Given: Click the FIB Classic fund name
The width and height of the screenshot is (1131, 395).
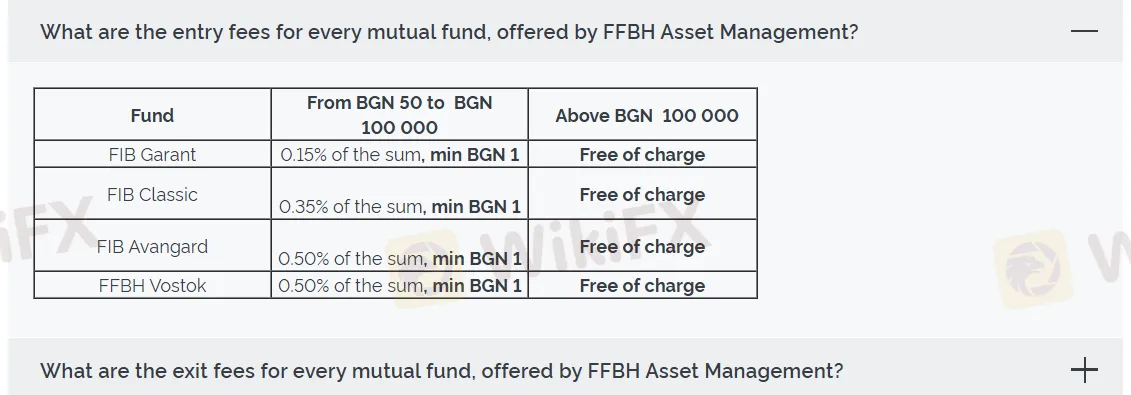Looking at the screenshot, I should [152, 195].
